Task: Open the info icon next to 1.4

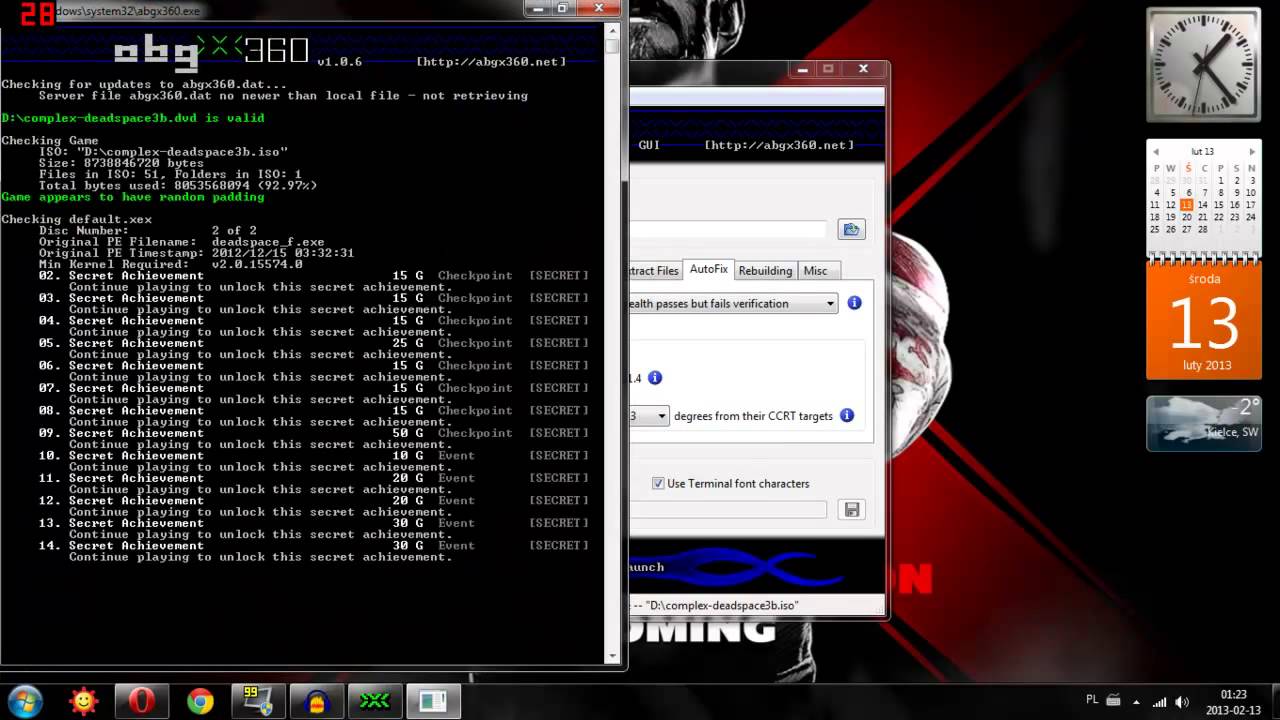Action: pos(655,377)
